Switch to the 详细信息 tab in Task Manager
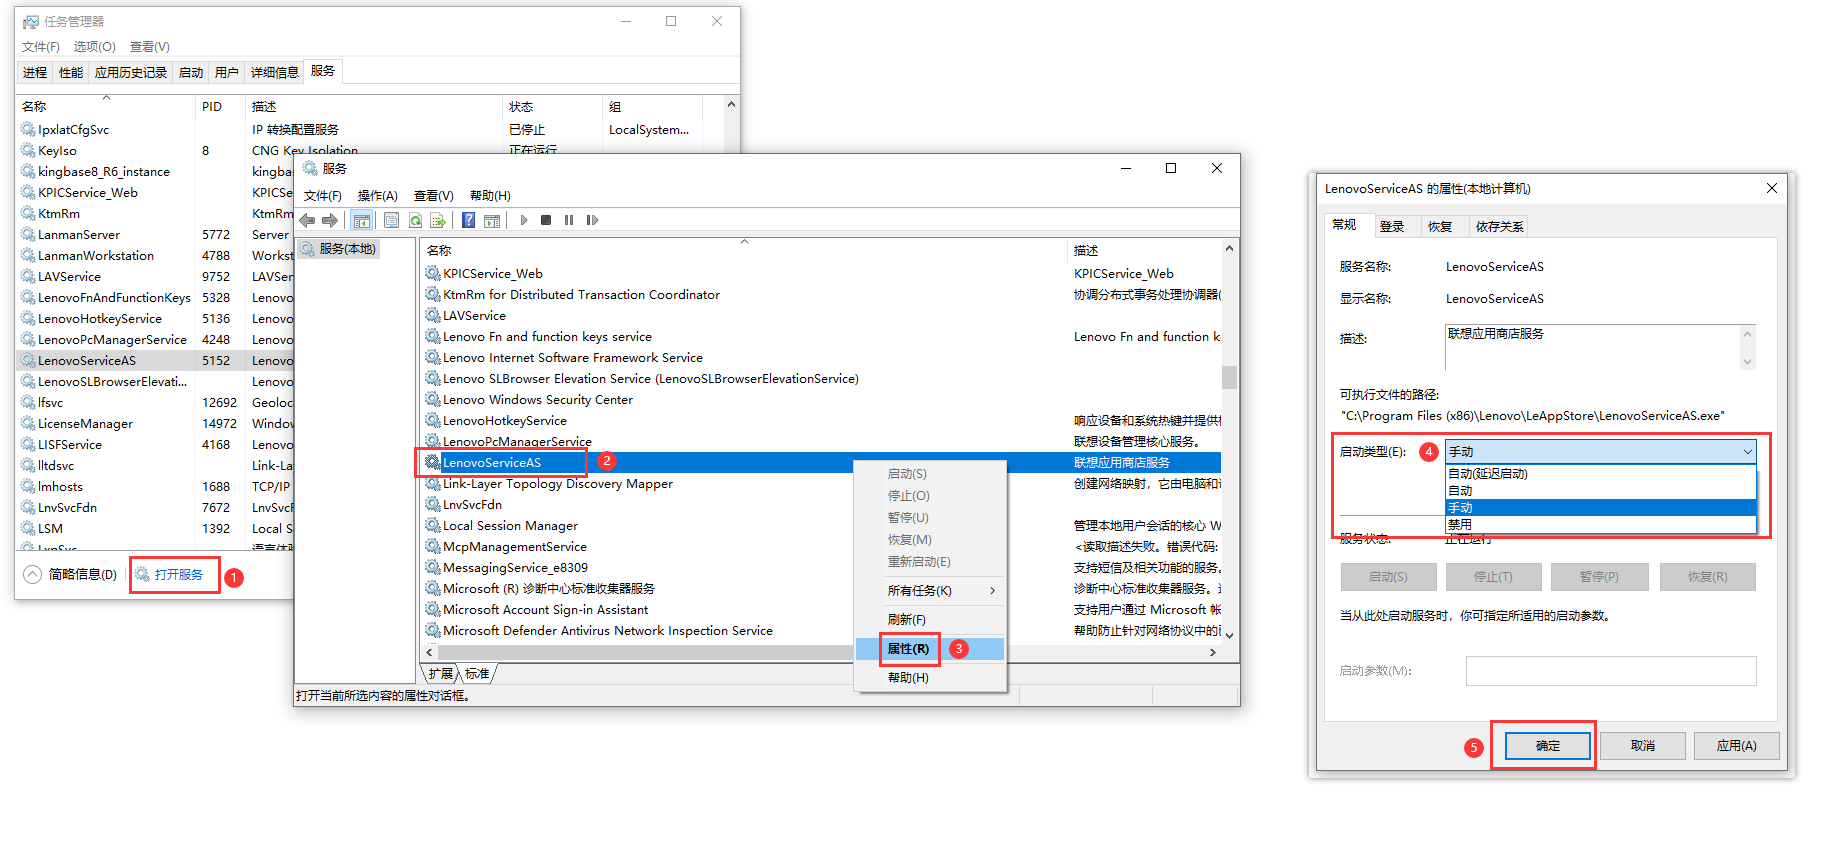 [275, 72]
